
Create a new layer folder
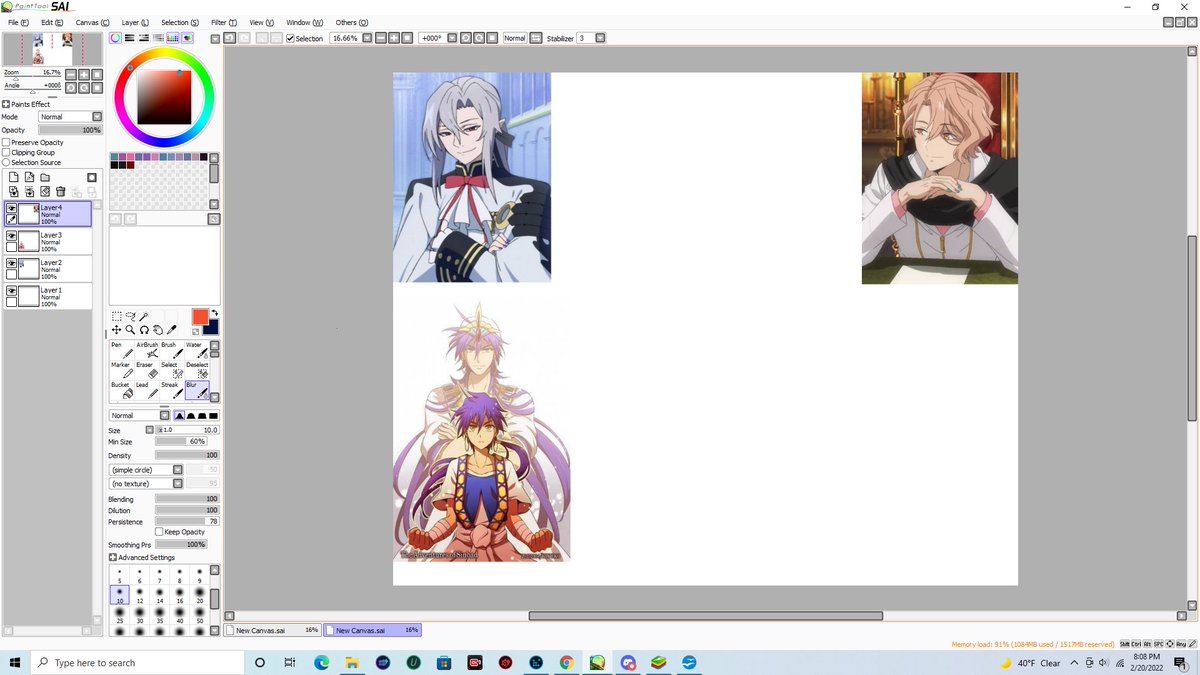pyautogui.click(x=45, y=177)
